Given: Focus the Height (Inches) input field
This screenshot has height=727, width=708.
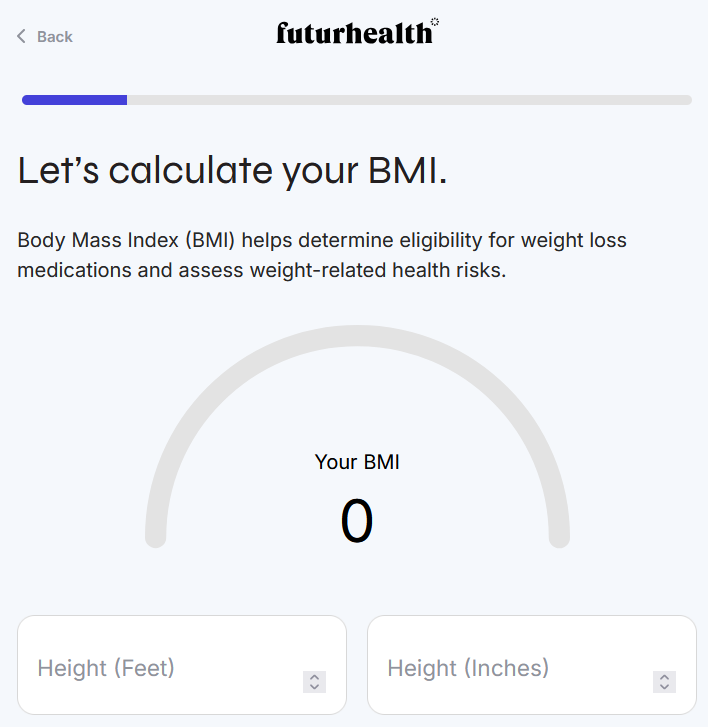Looking at the screenshot, I should coord(510,666).
